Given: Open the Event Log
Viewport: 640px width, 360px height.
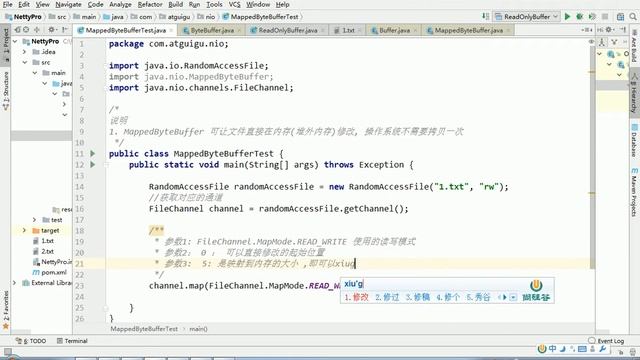Looking at the screenshot, I should [x=607, y=341].
